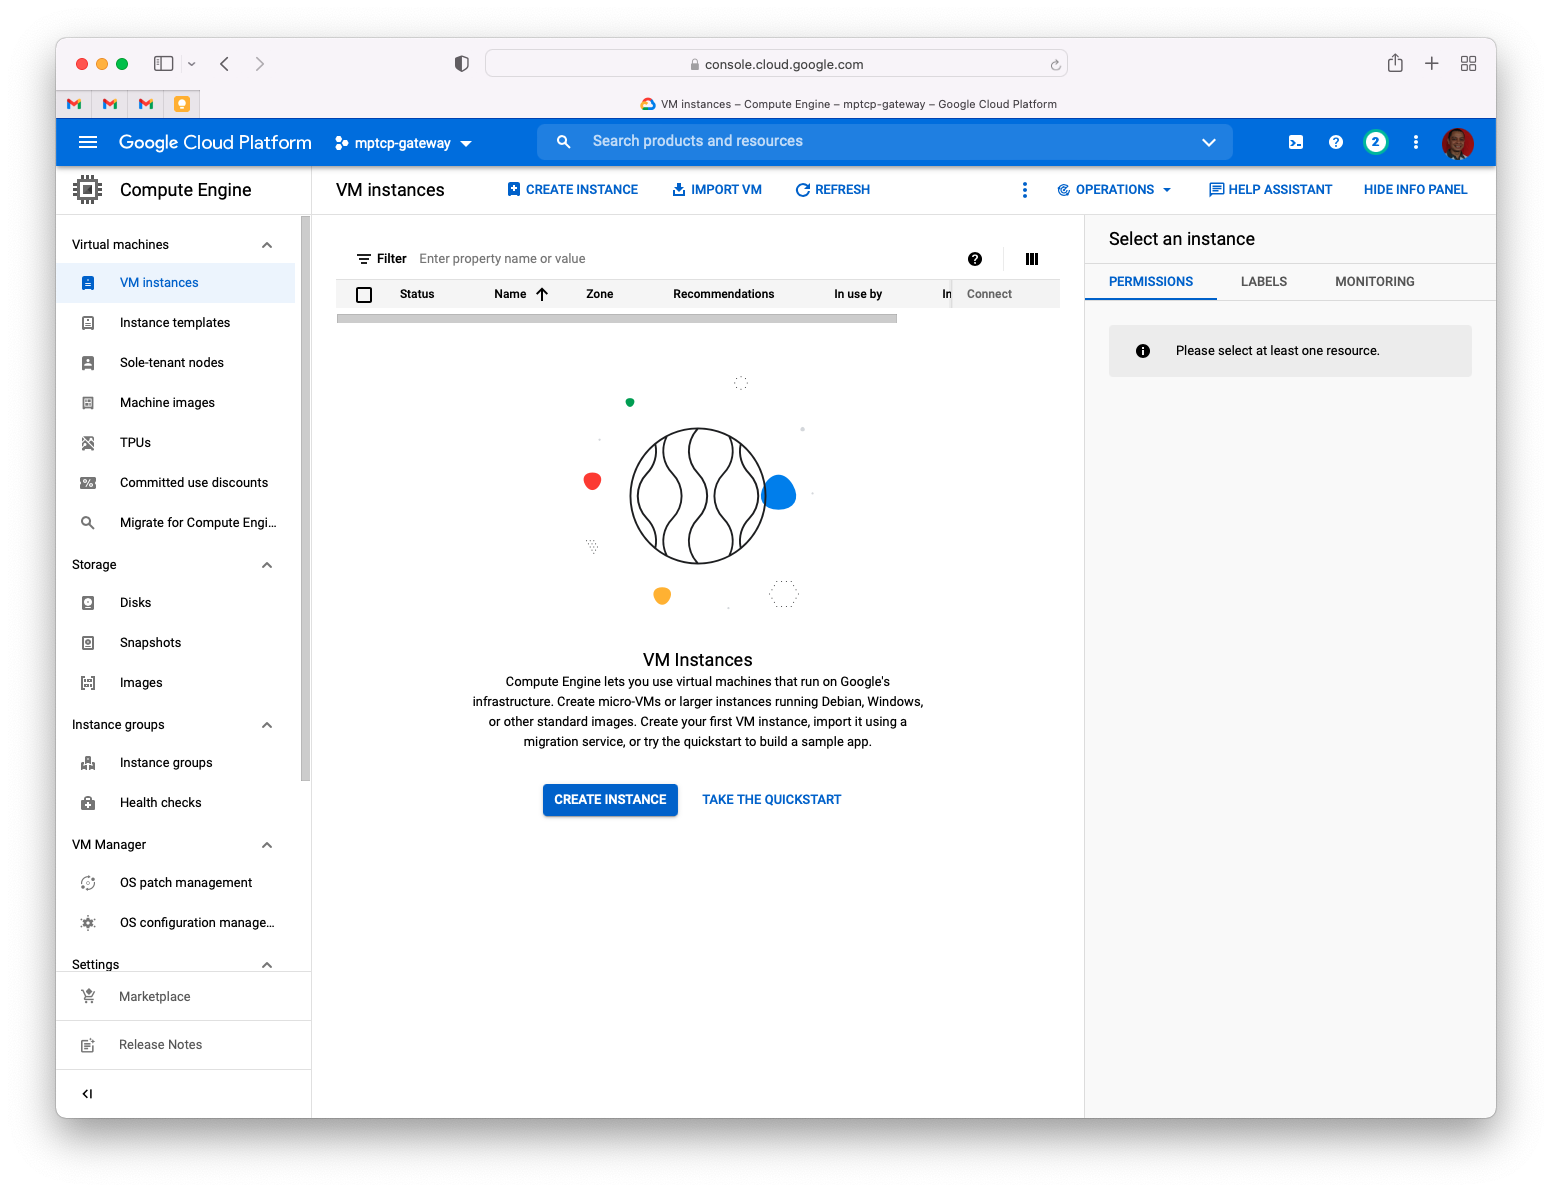Collapse the Storage section

click(267, 565)
